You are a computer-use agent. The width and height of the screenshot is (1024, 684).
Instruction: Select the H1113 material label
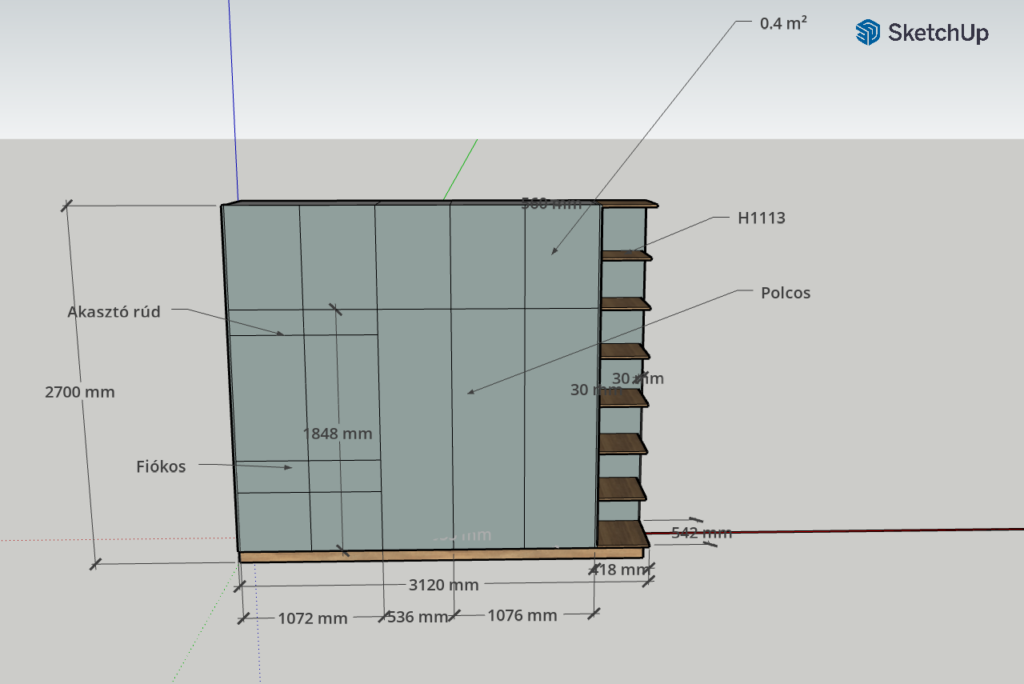point(761,218)
